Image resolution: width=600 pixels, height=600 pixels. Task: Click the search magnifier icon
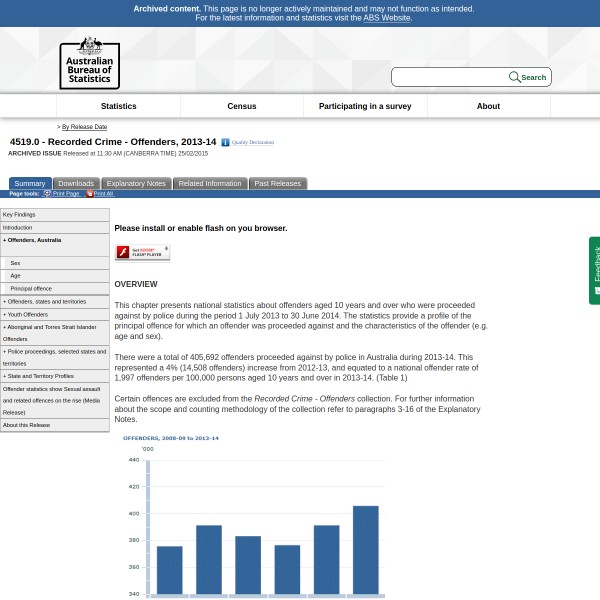(x=514, y=77)
